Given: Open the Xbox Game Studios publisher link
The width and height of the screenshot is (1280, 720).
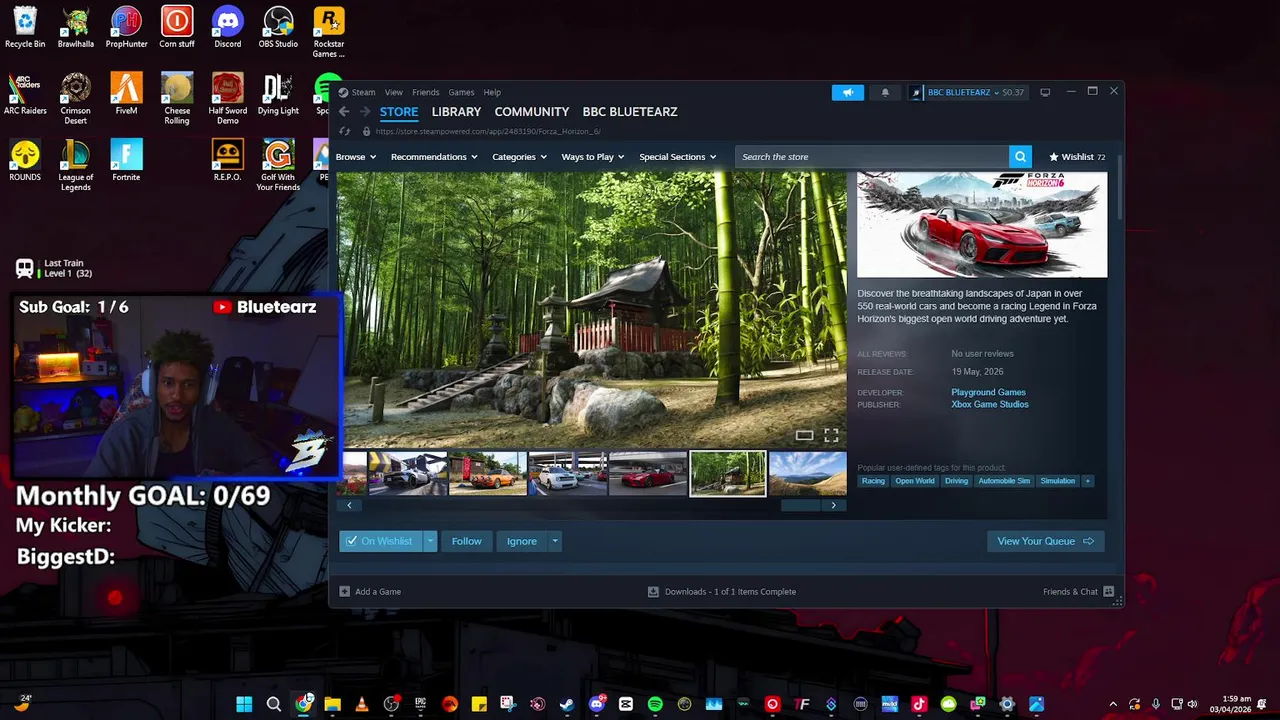Looking at the screenshot, I should coord(990,404).
